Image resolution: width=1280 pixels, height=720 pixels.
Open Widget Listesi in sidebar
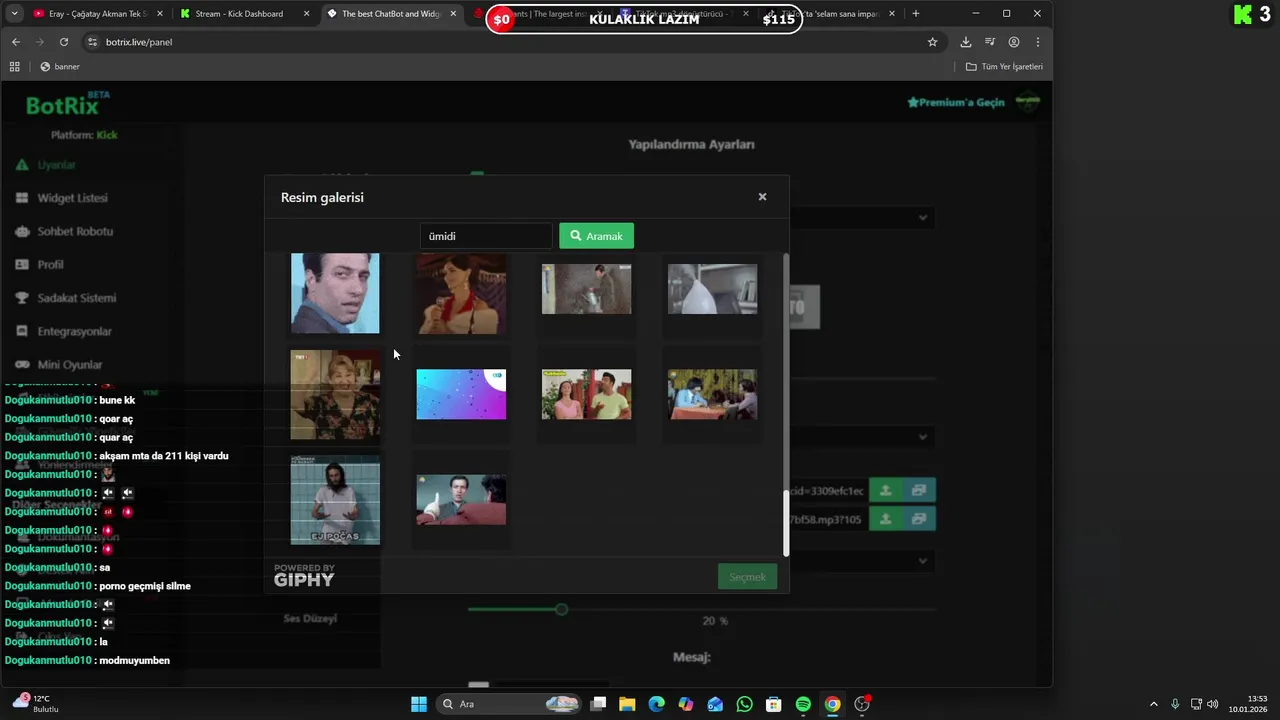(72, 198)
